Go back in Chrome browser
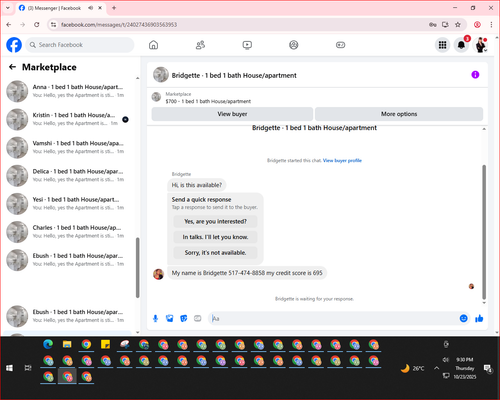The image size is (500, 400). click(9, 25)
